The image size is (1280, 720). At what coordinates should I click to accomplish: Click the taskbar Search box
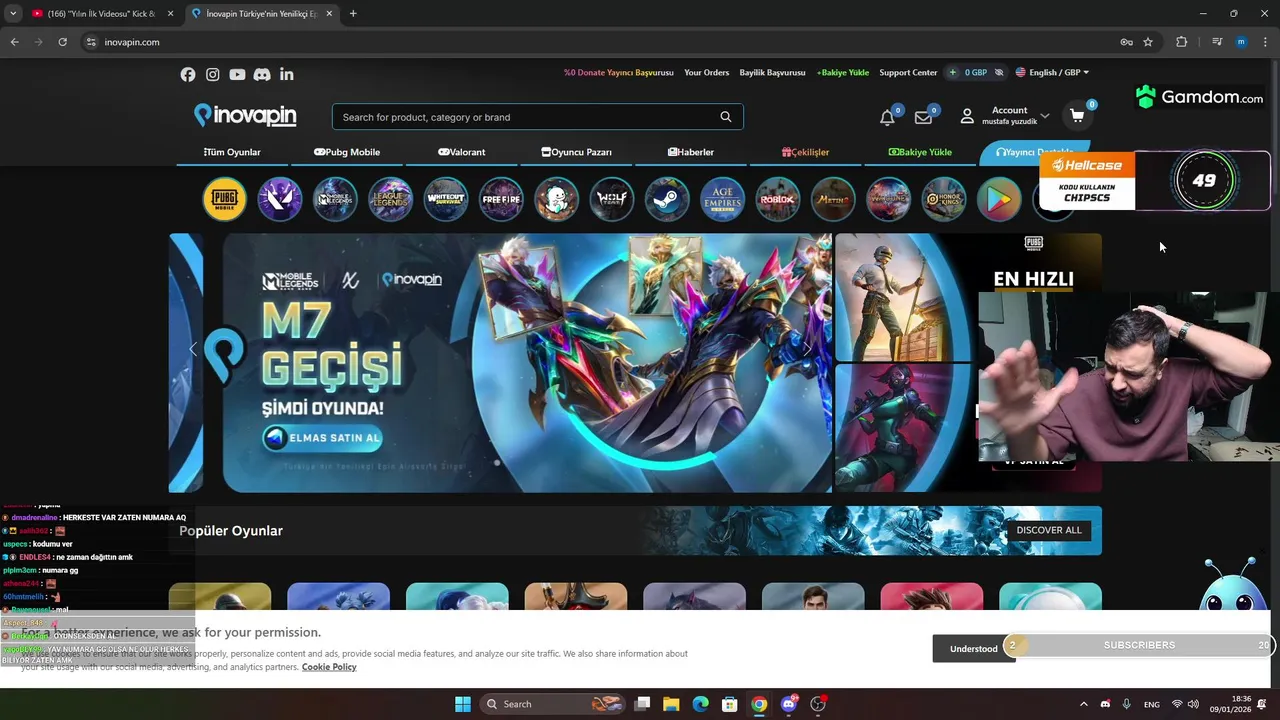(553, 704)
